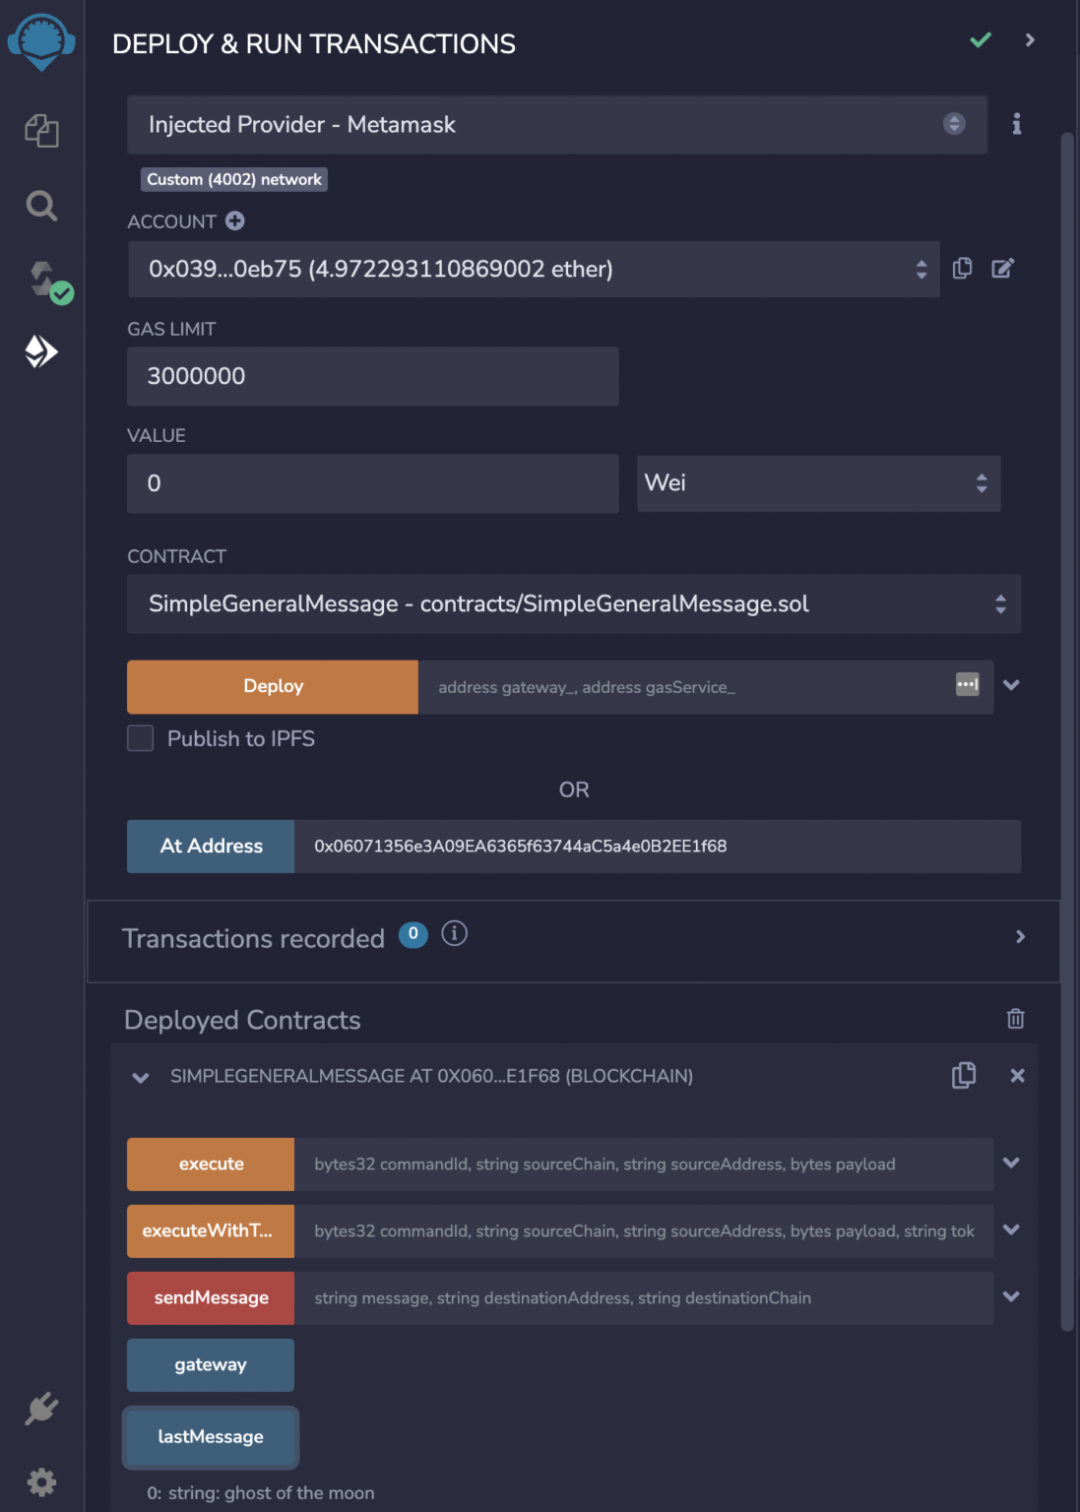
Task: Click the environment info icon
Action: click(1016, 124)
